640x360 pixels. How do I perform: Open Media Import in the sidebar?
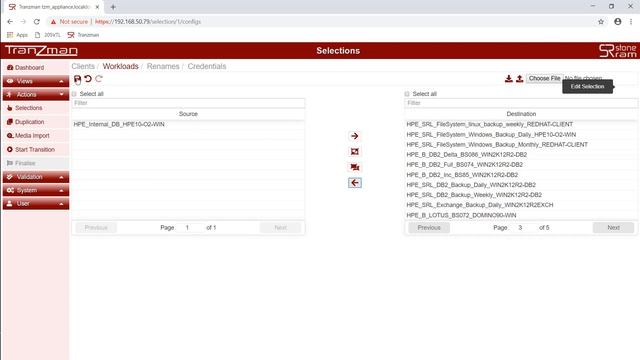click(x=28, y=136)
